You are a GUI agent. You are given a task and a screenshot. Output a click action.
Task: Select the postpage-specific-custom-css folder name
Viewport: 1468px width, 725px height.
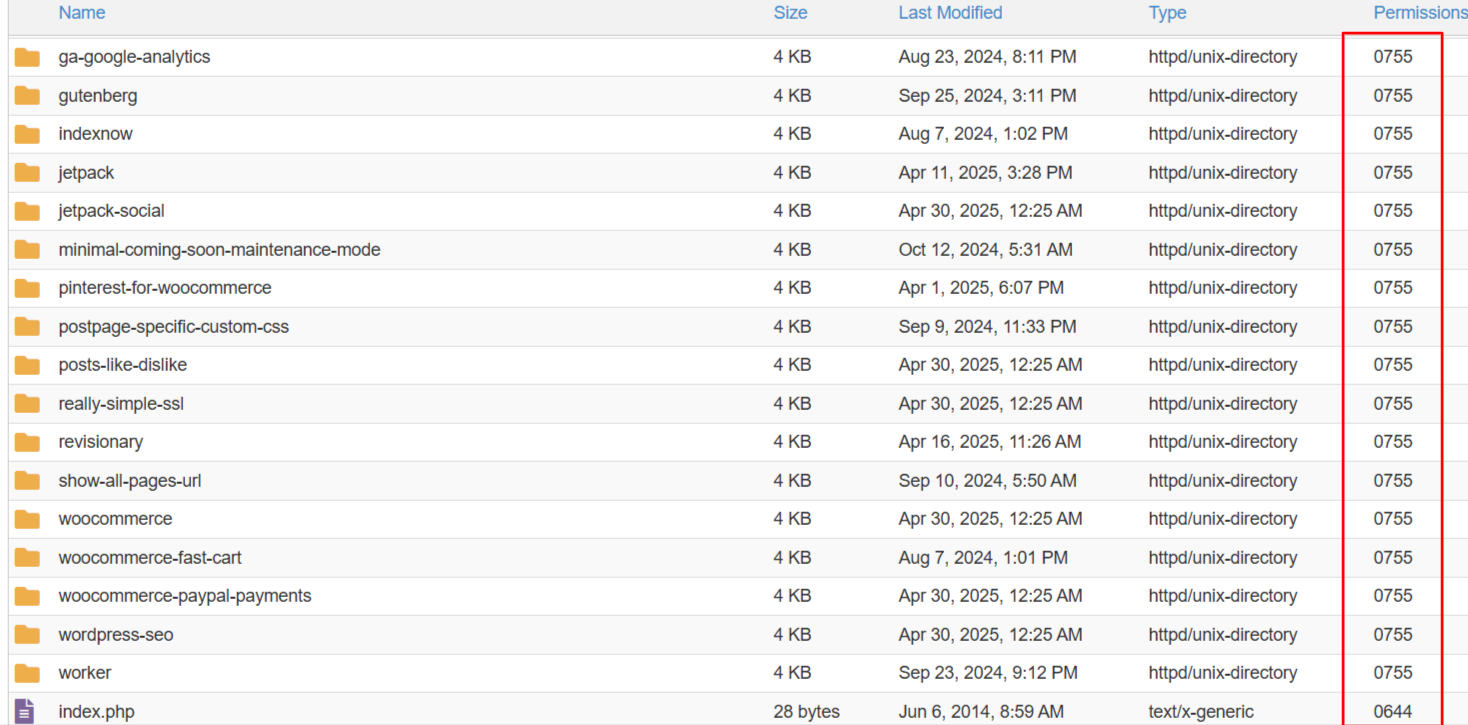[x=173, y=327]
